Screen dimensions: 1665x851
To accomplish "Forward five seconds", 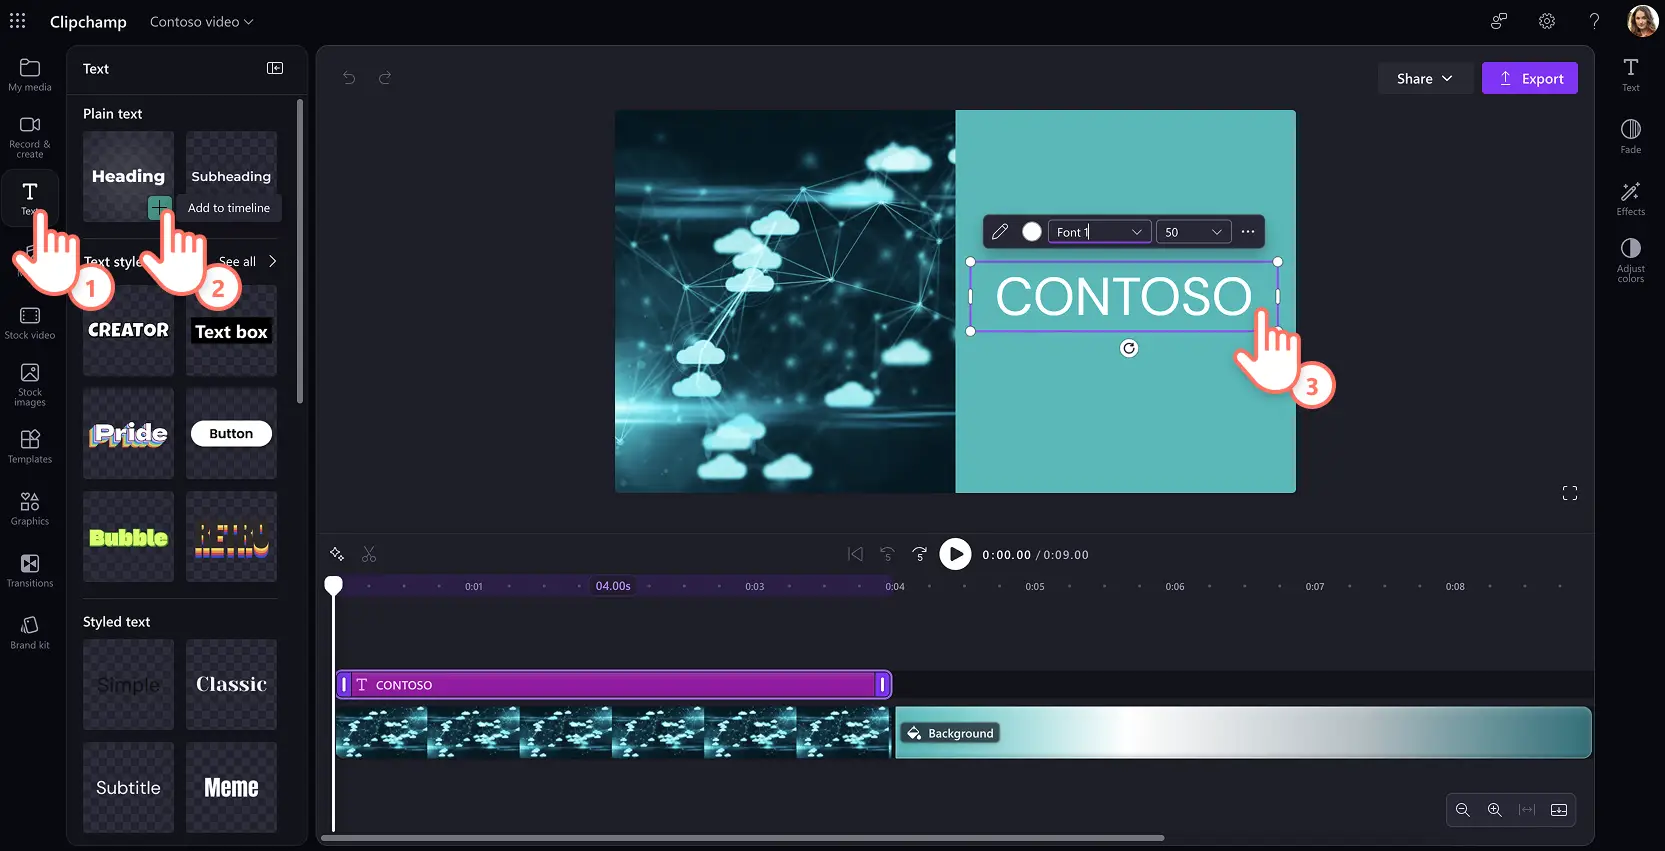I will tap(920, 554).
